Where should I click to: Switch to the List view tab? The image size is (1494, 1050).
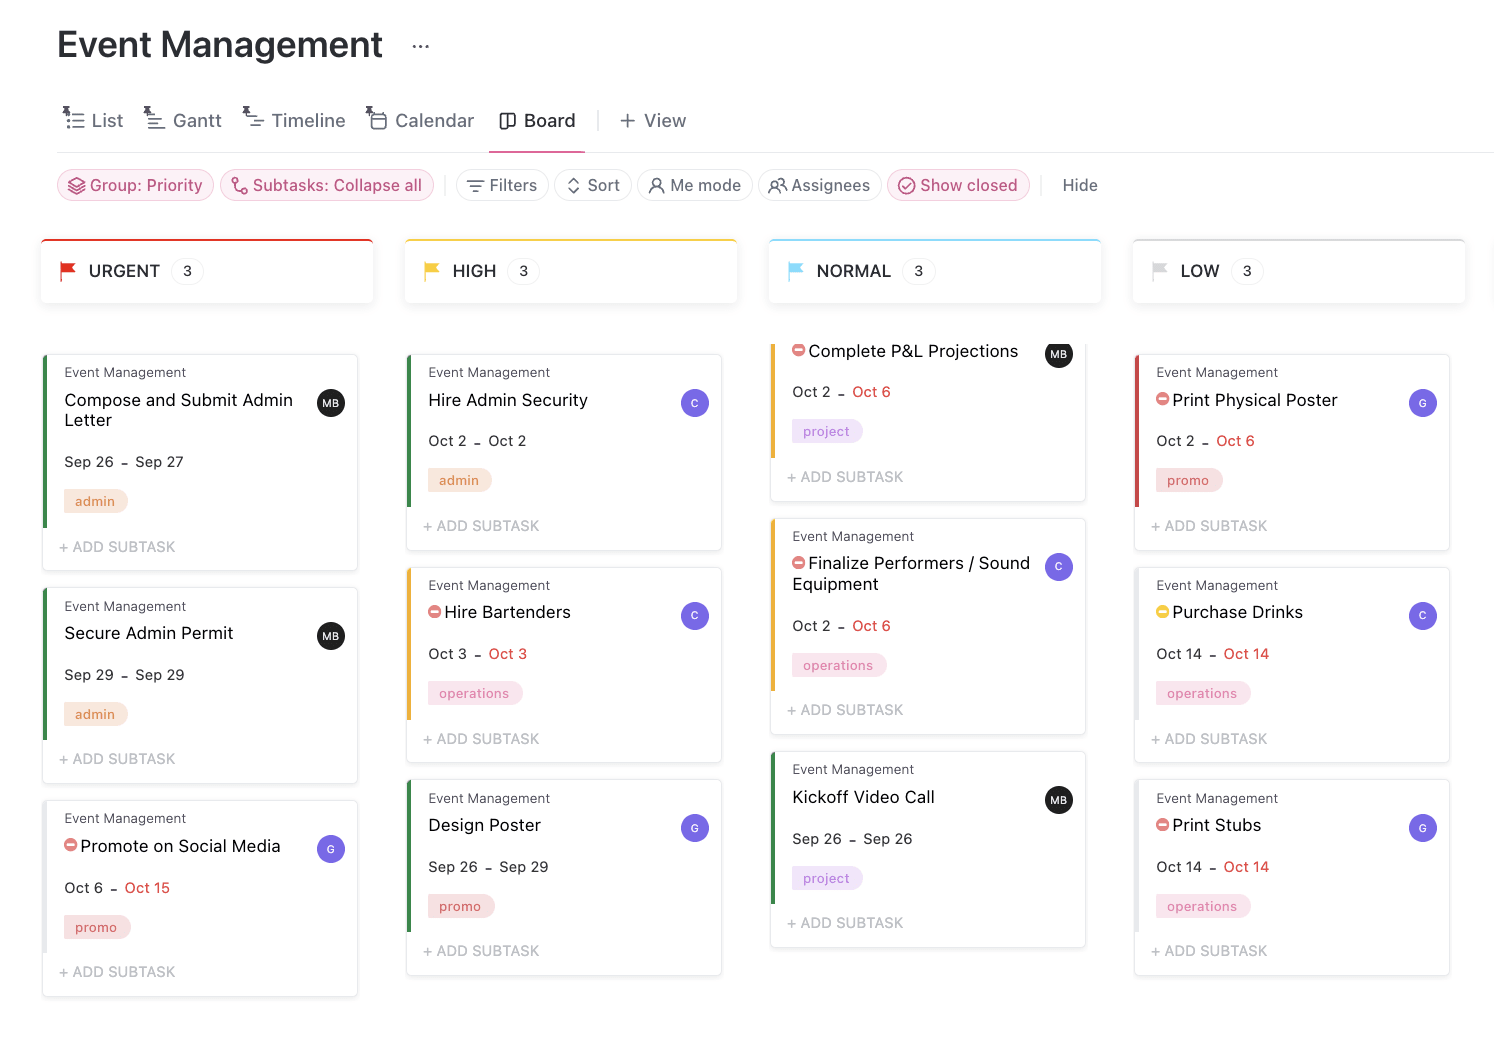click(93, 120)
